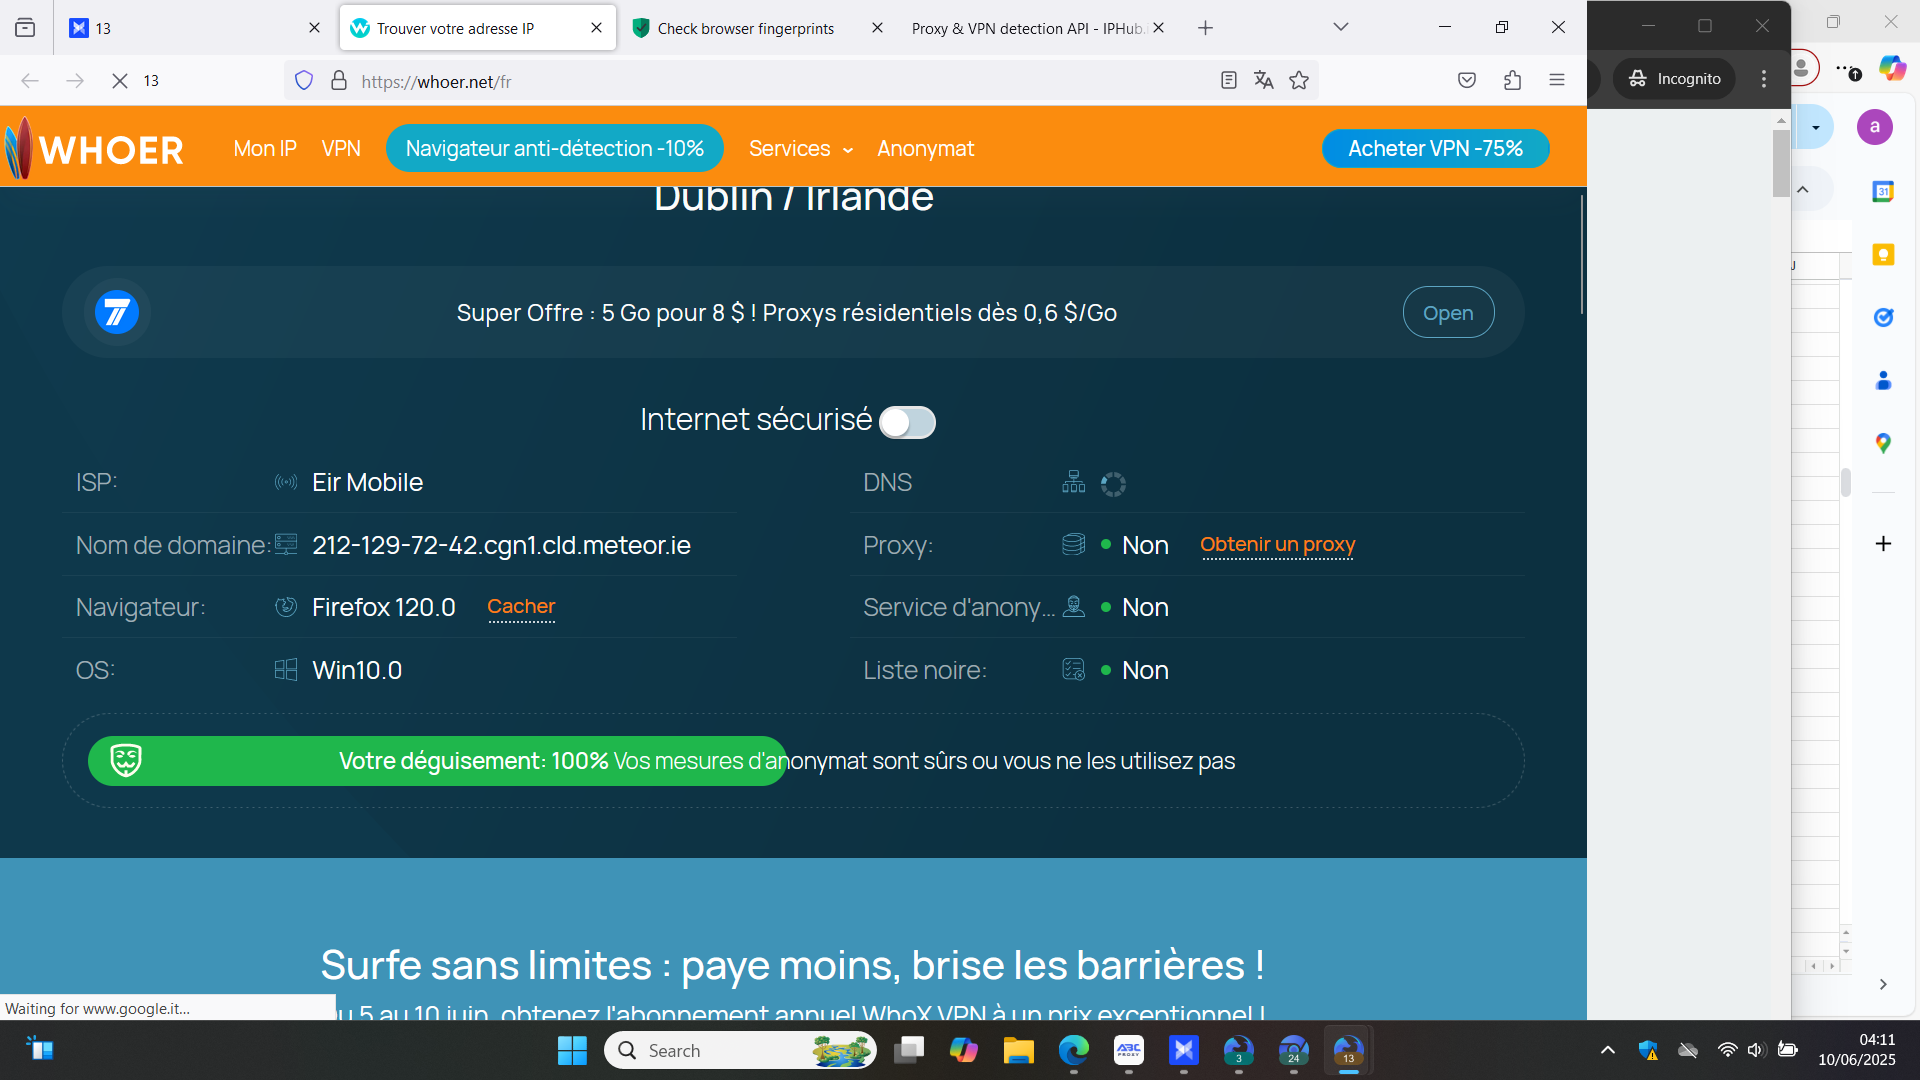
Task: Open Firefox hamburger application menu
Action: (x=1557, y=81)
